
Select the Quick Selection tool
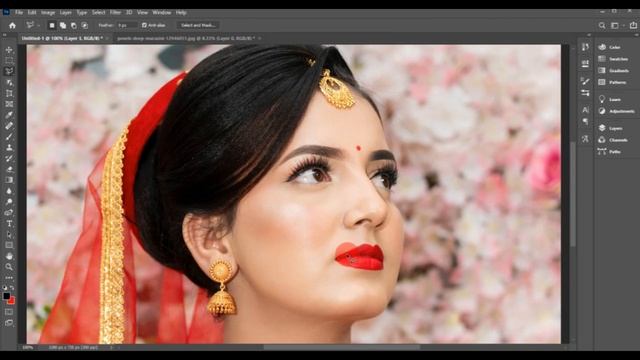(x=9, y=82)
